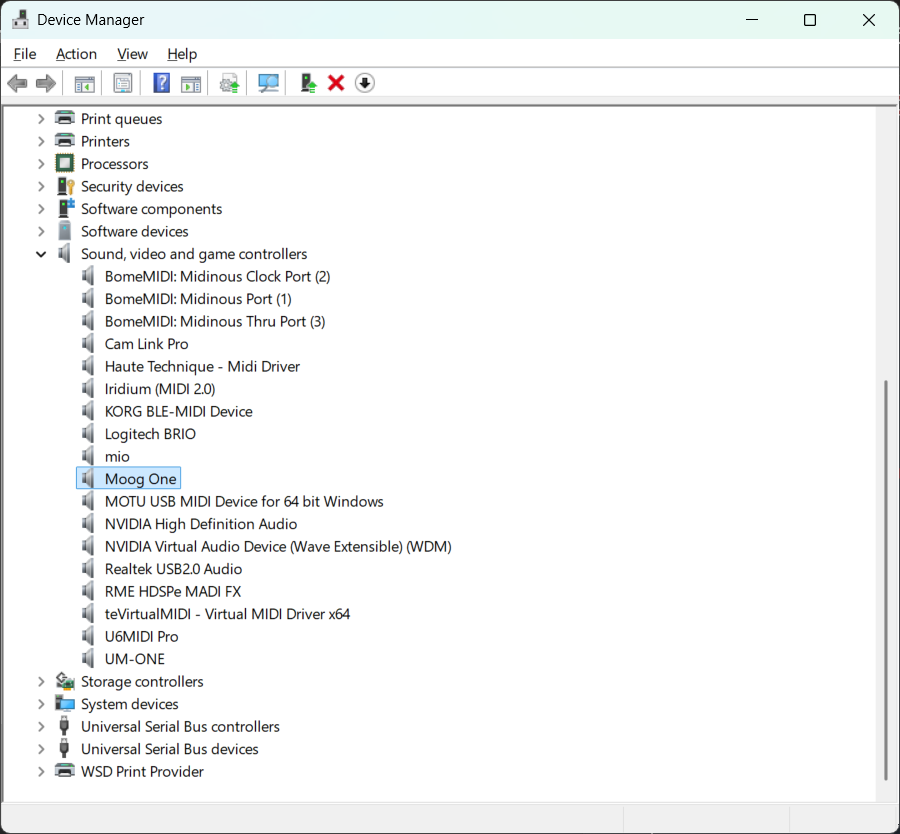900x834 pixels.
Task: Expand Universal Serial Bus devices node
Action: [41, 749]
